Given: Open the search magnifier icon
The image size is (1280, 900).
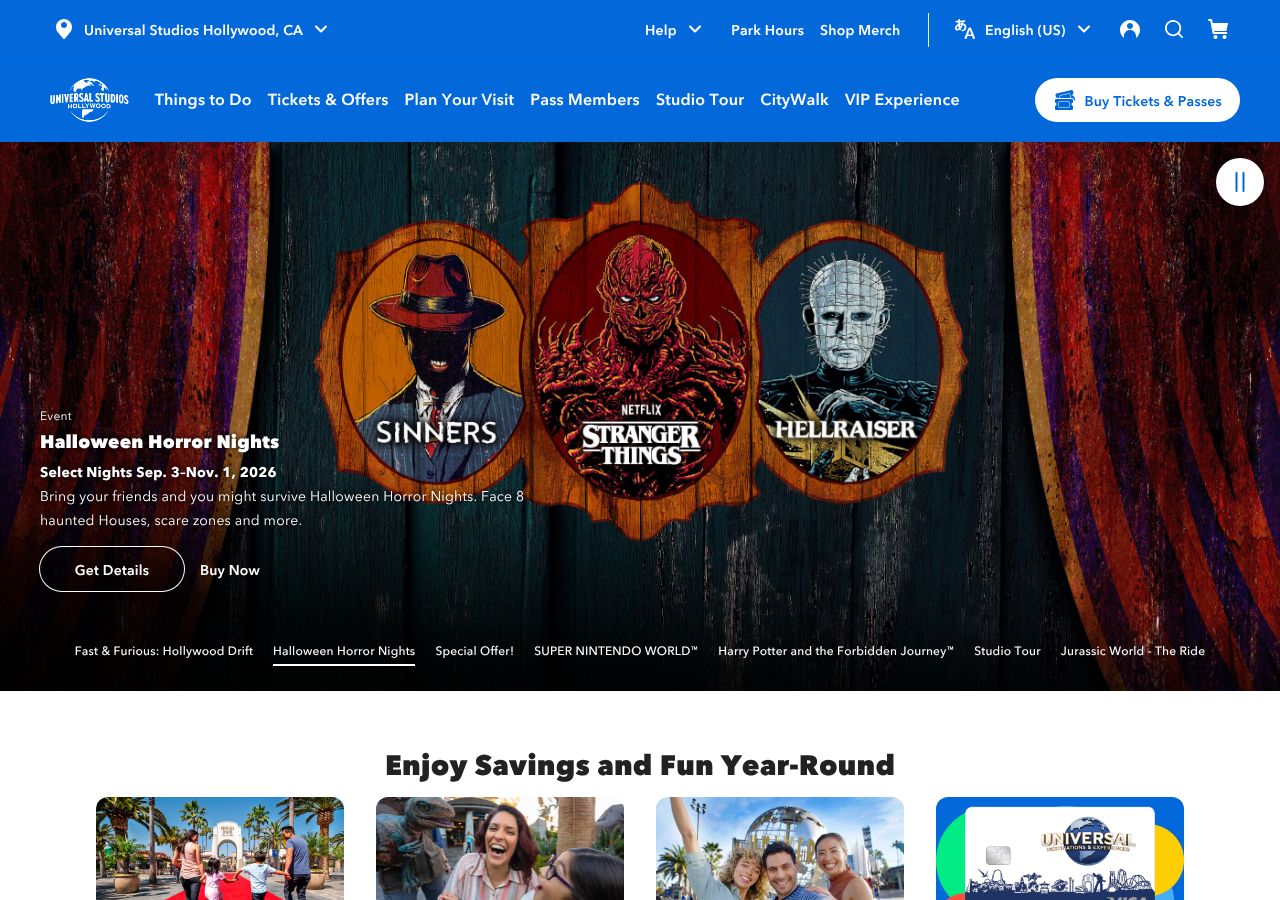Looking at the screenshot, I should tap(1174, 29).
